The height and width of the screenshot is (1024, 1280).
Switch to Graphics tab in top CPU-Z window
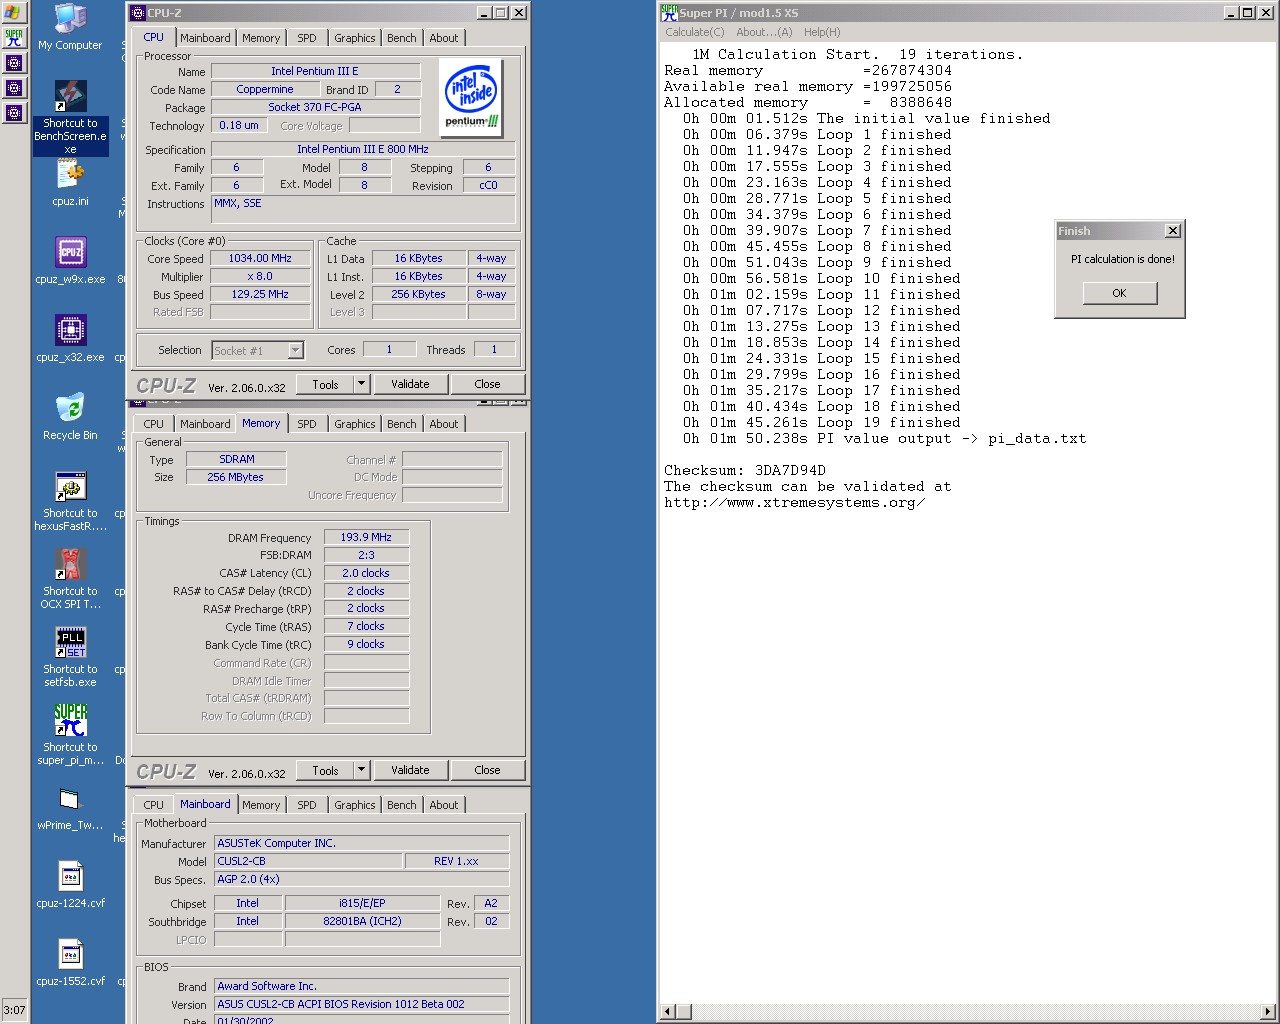tap(355, 38)
